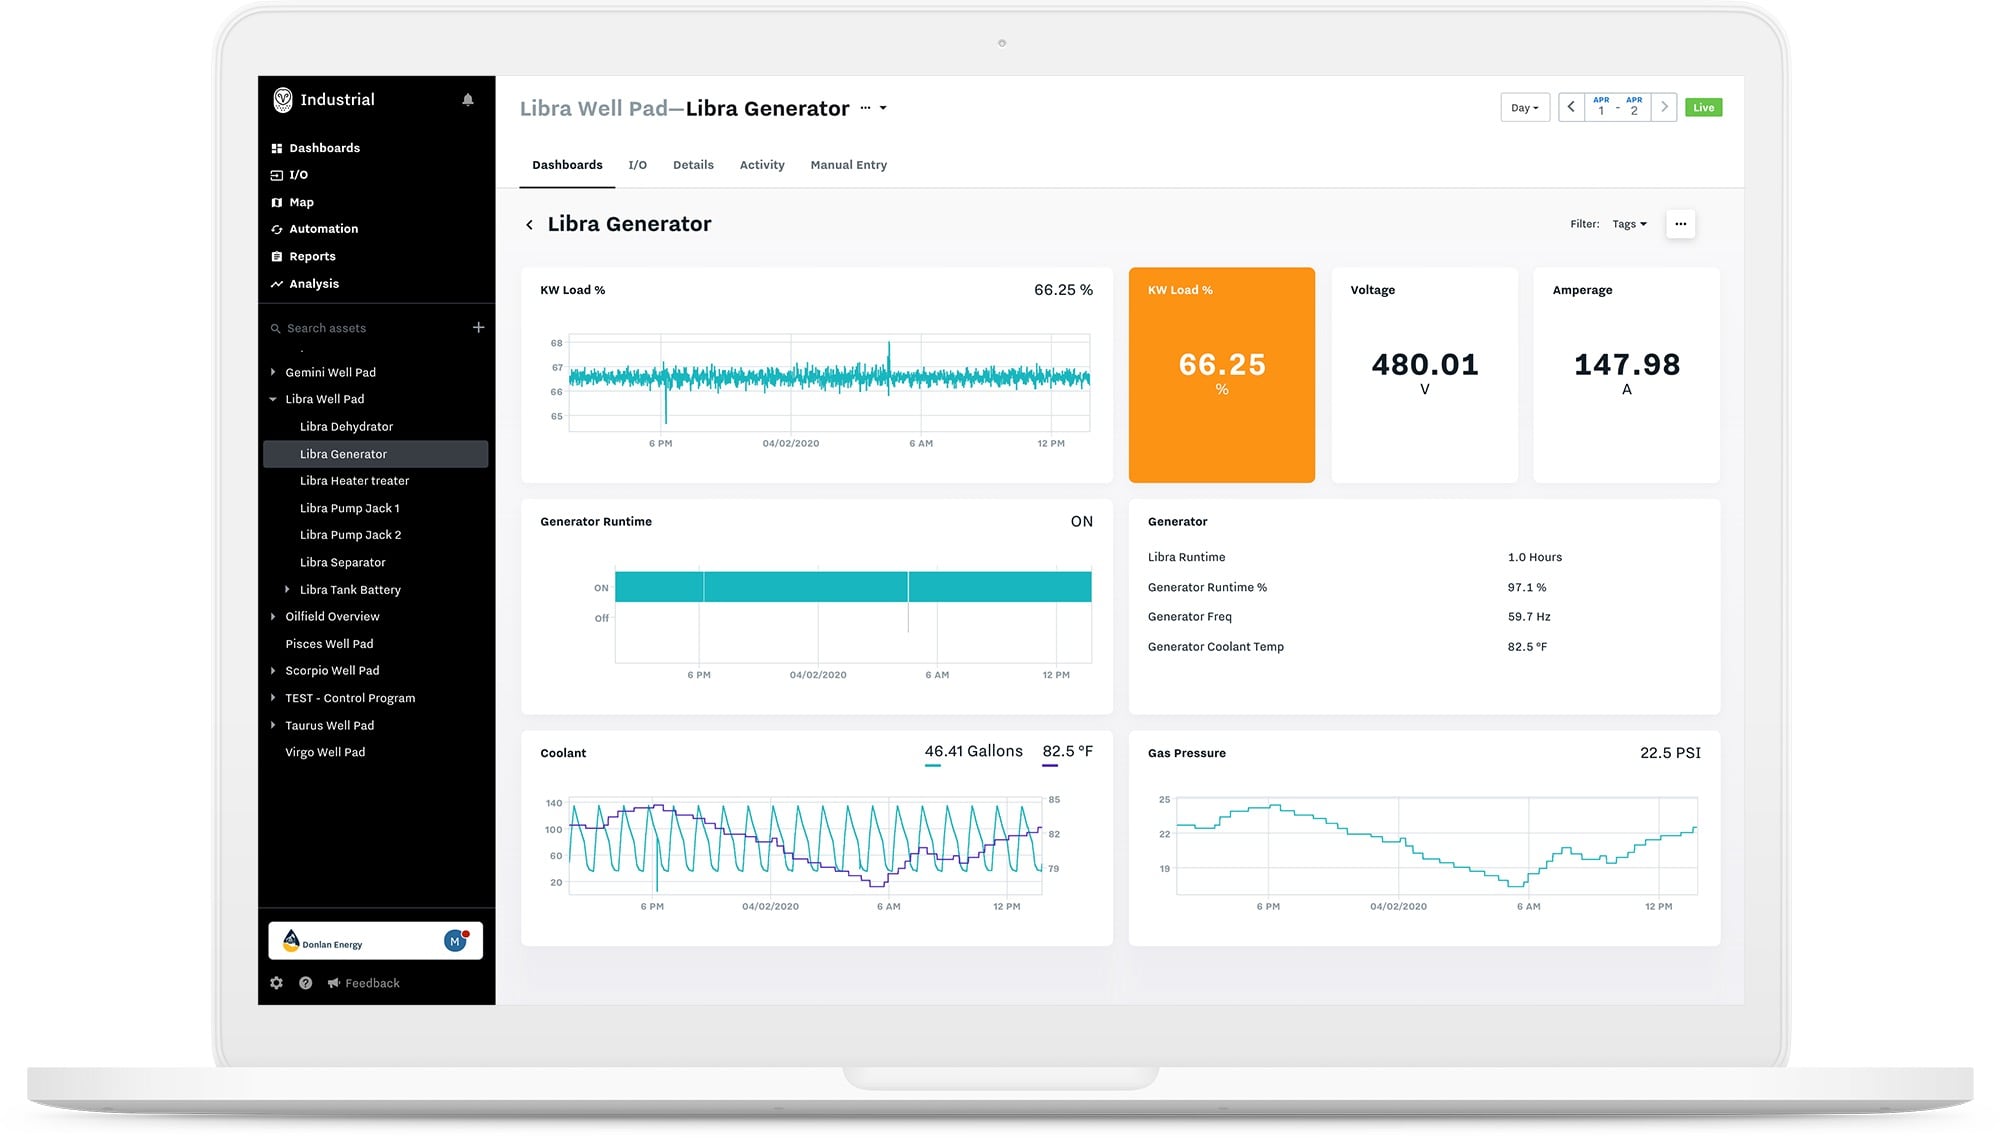Open the Dashboards sidebar item
The height and width of the screenshot is (1138, 2000).
pyautogui.click(x=324, y=148)
